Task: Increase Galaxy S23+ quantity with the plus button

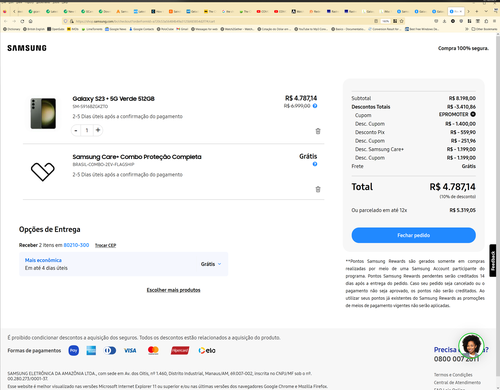Action: click(x=98, y=130)
